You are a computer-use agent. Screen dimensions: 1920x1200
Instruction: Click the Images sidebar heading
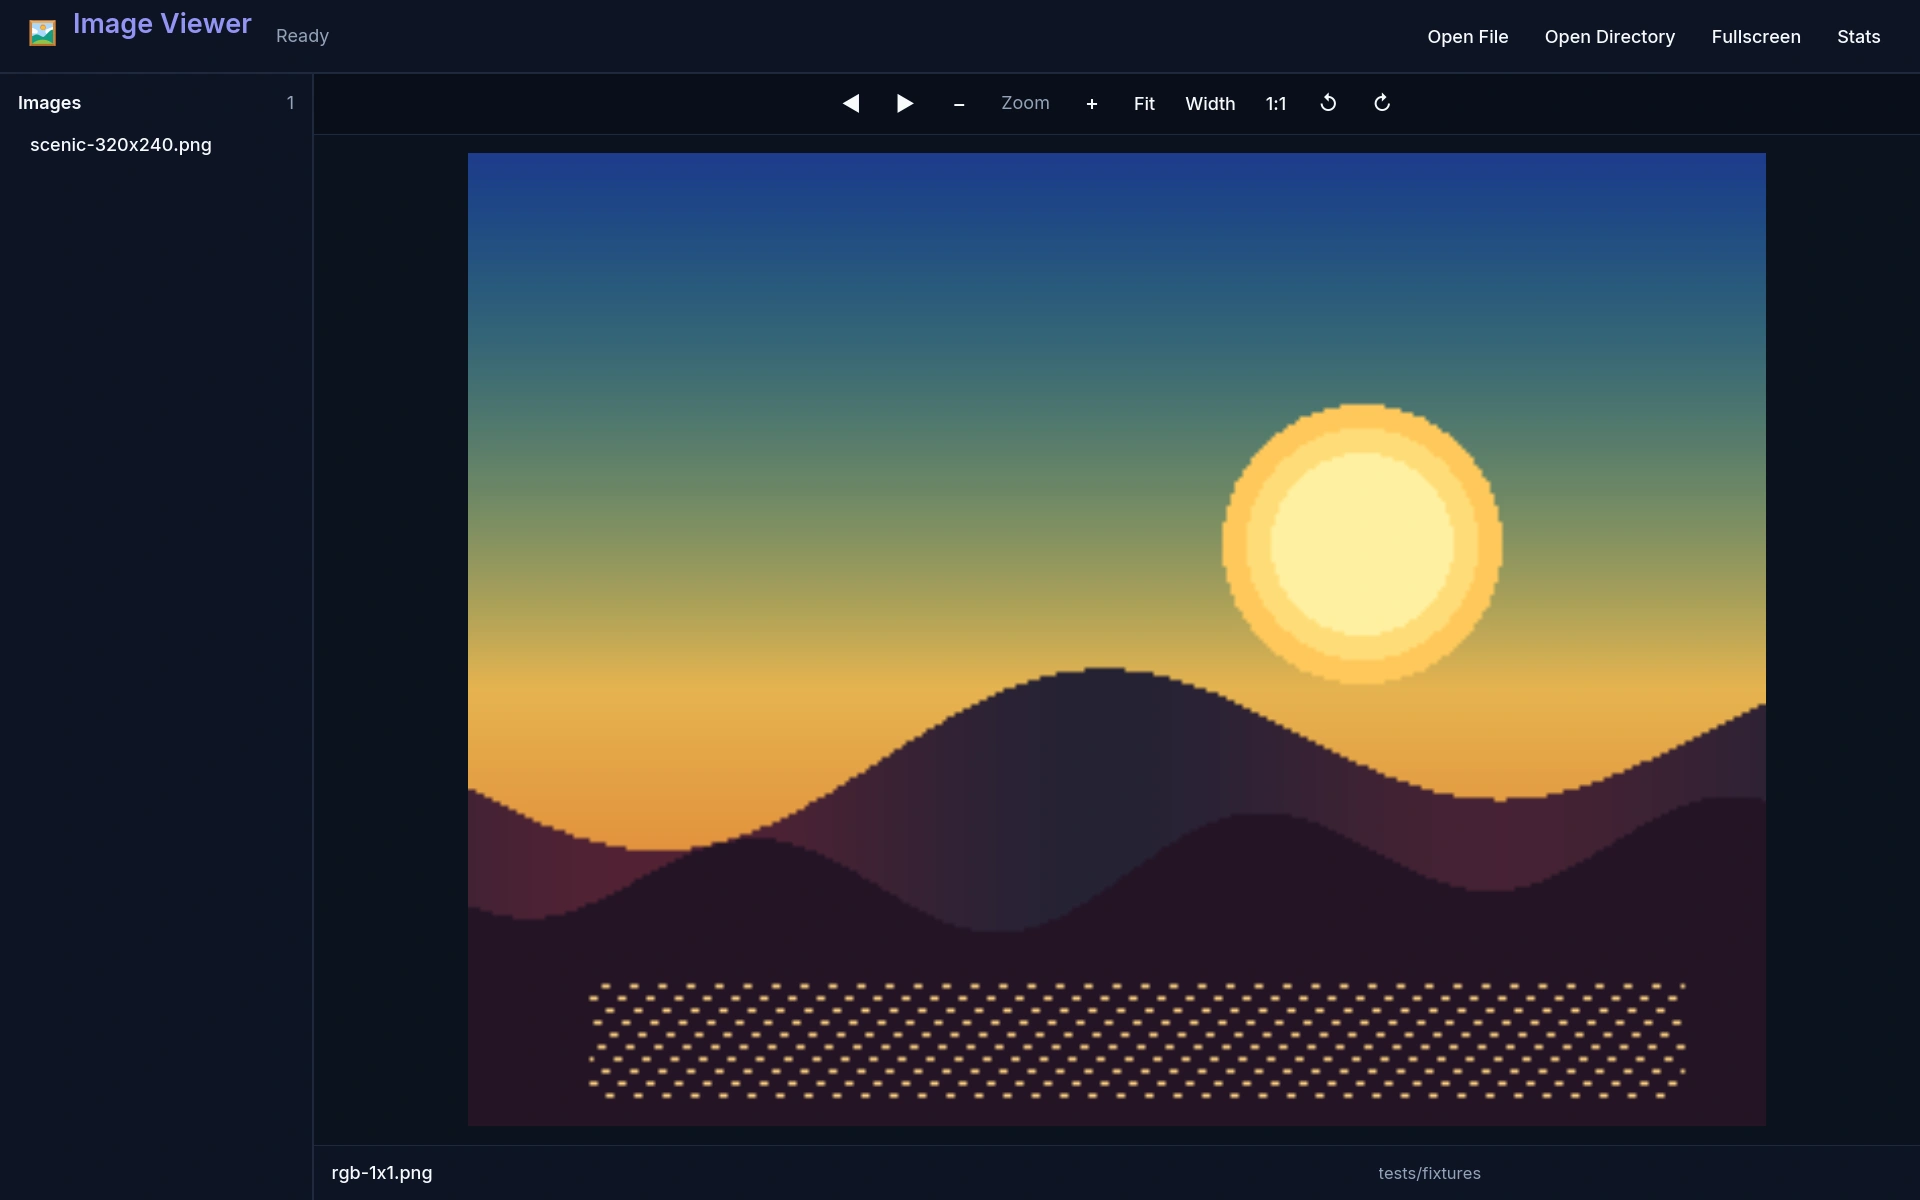(49, 103)
